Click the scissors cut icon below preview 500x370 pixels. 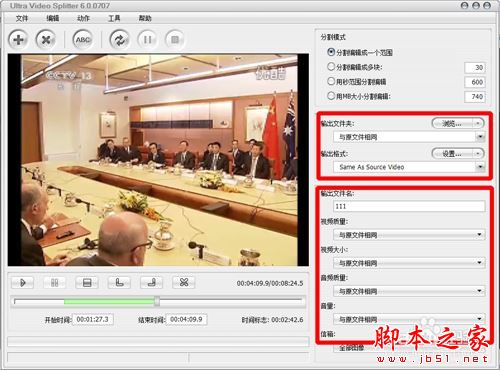click(184, 283)
